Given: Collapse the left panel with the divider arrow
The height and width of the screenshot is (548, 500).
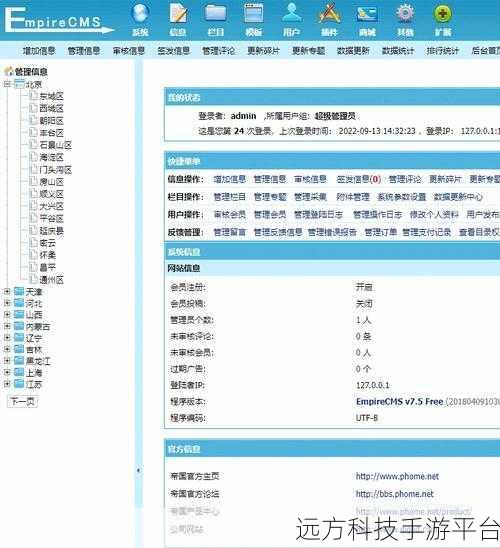Looking at the screenshot, I should point(138,470).
